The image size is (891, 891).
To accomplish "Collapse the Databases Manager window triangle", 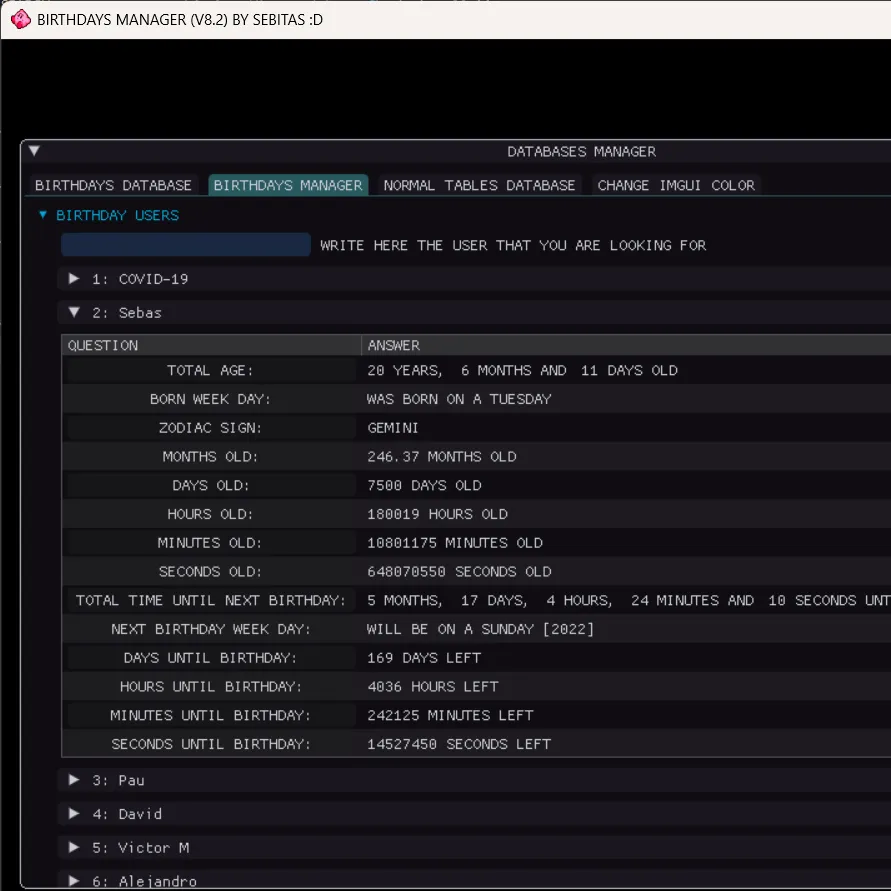I will 35,152.
